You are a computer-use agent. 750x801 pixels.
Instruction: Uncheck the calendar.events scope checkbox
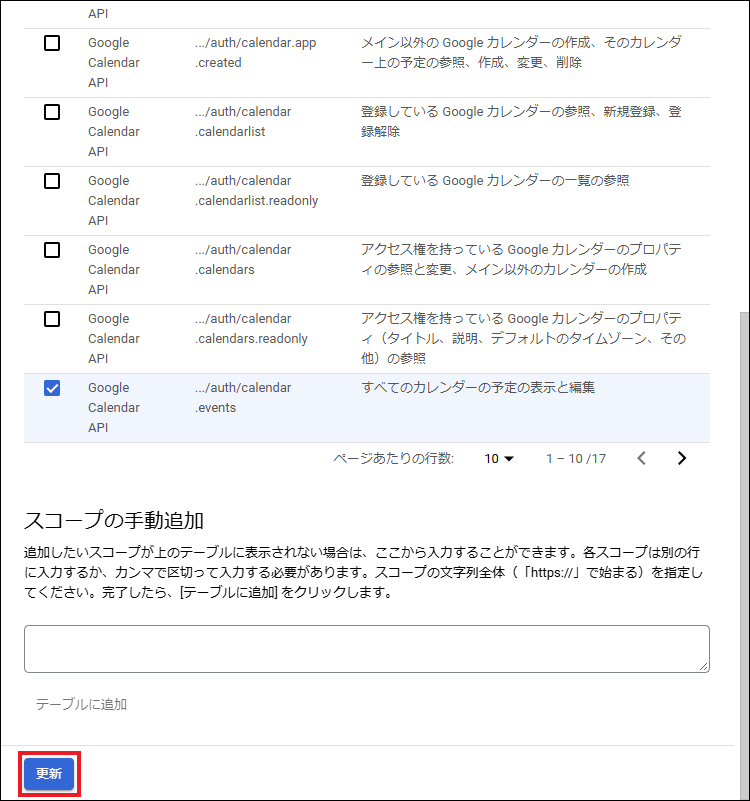click(52, 388)
